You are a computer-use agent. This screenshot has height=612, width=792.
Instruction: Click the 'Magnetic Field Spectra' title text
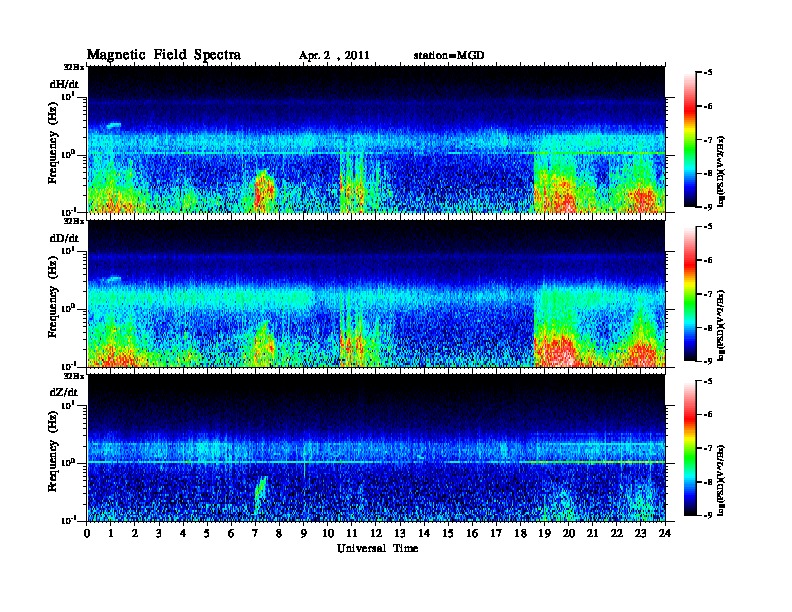click(164, 55)
